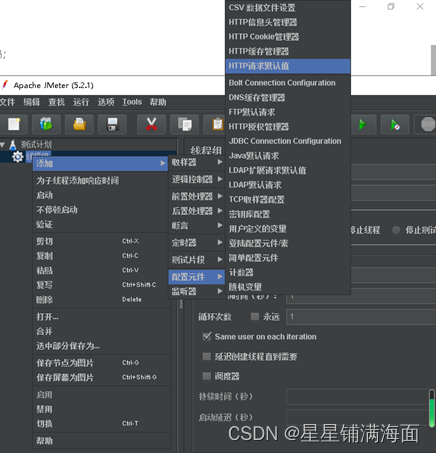Open the 运行 menu
The height and width of the screenshot is (453, 436).
(x=81, y=102)
